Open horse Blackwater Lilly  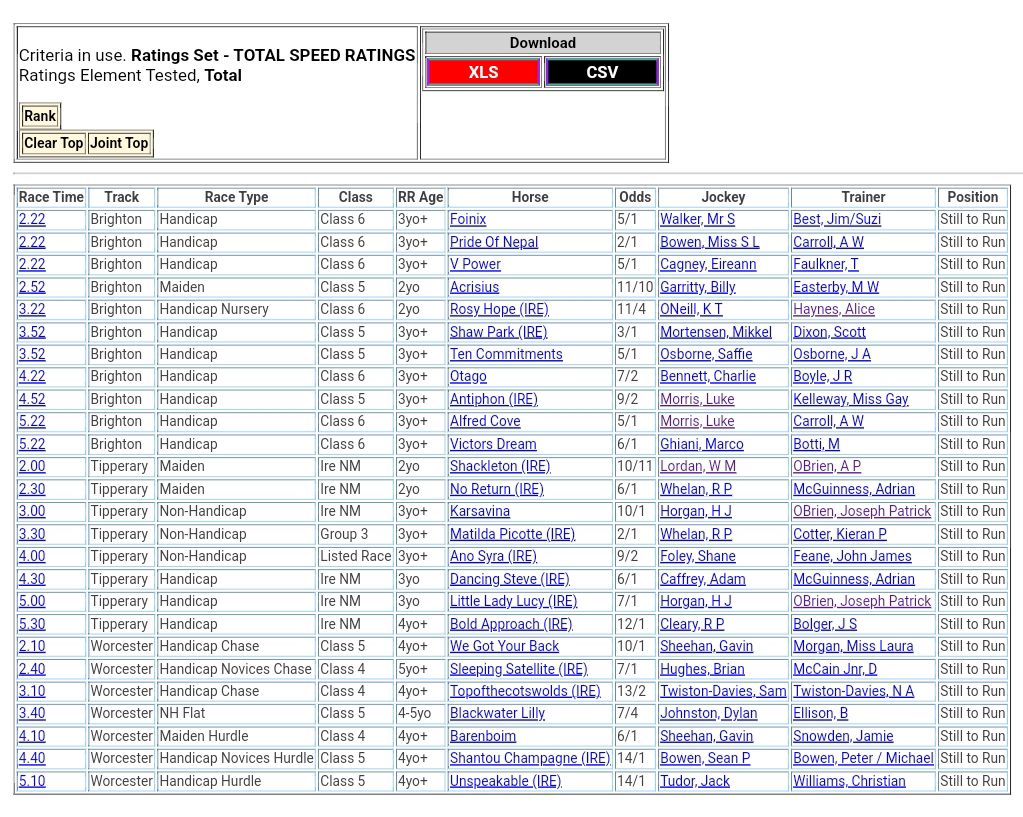click(497, 713)
